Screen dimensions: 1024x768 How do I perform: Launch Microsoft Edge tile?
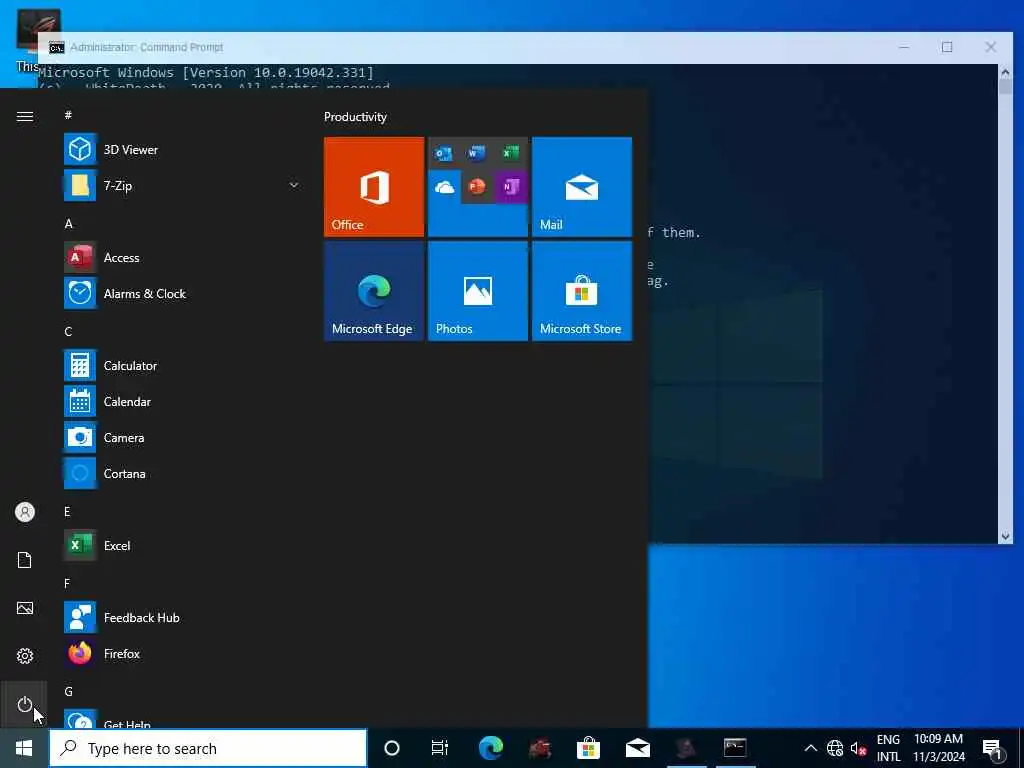coord(374,291)
